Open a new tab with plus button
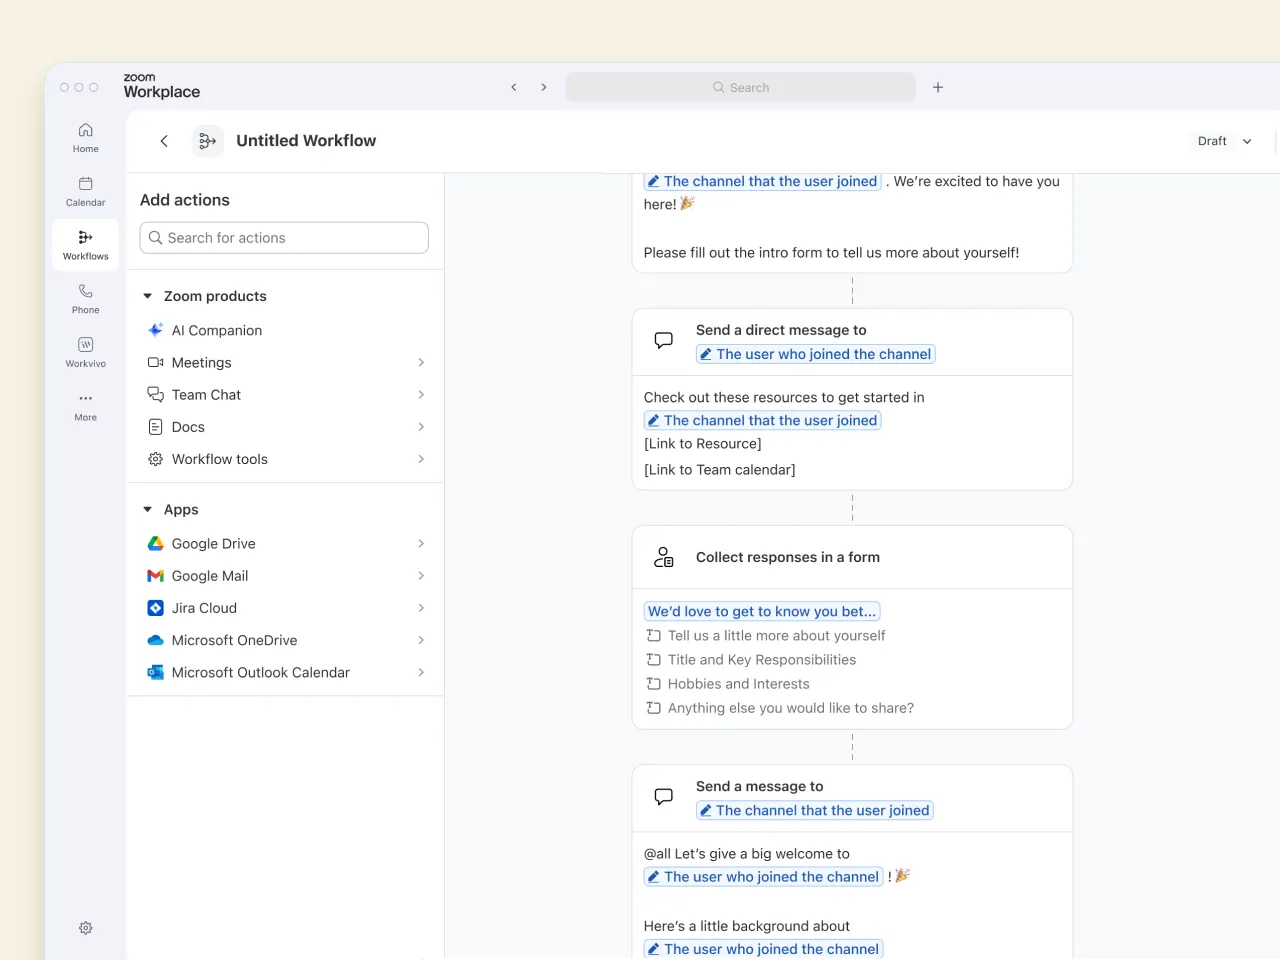 coord(938,88)
